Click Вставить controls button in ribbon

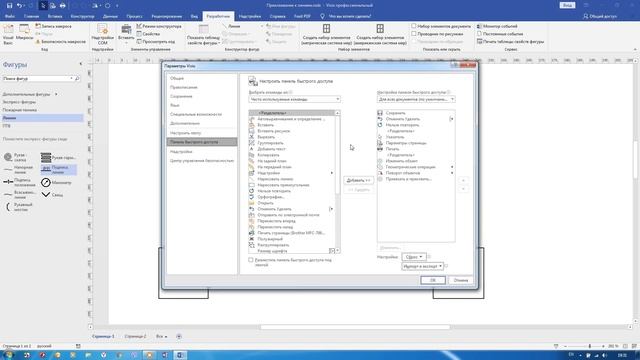click(126, 33)
